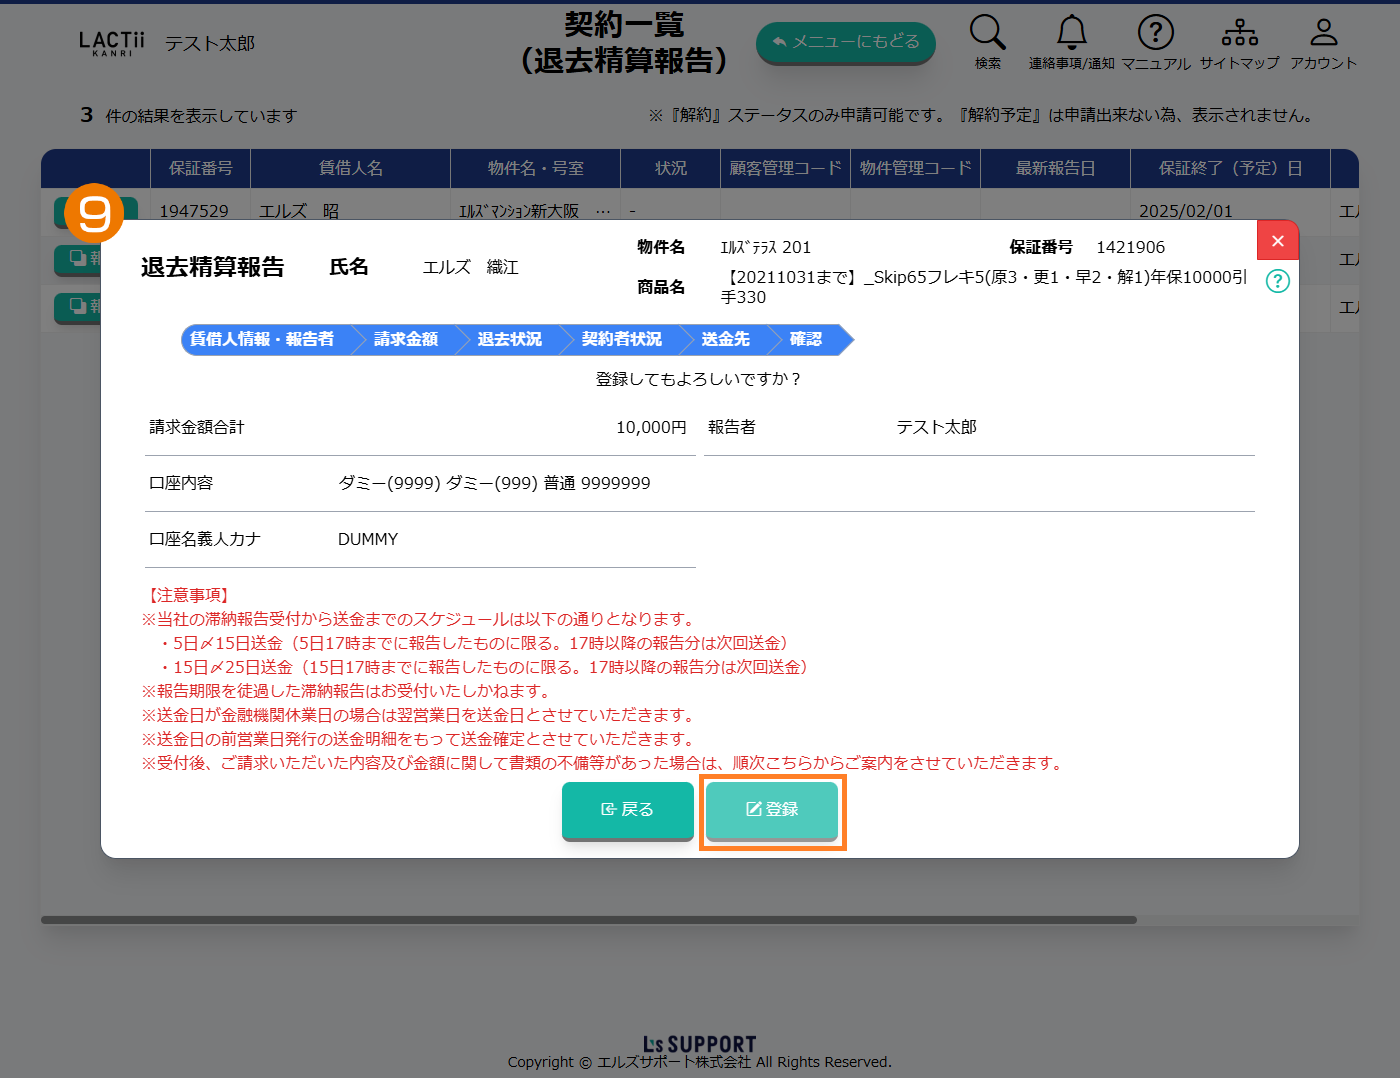The height and width of the screenshot is (1078, 1400).
Task: Open the manual question mark icon
Action: click(x=1155, y=33)
